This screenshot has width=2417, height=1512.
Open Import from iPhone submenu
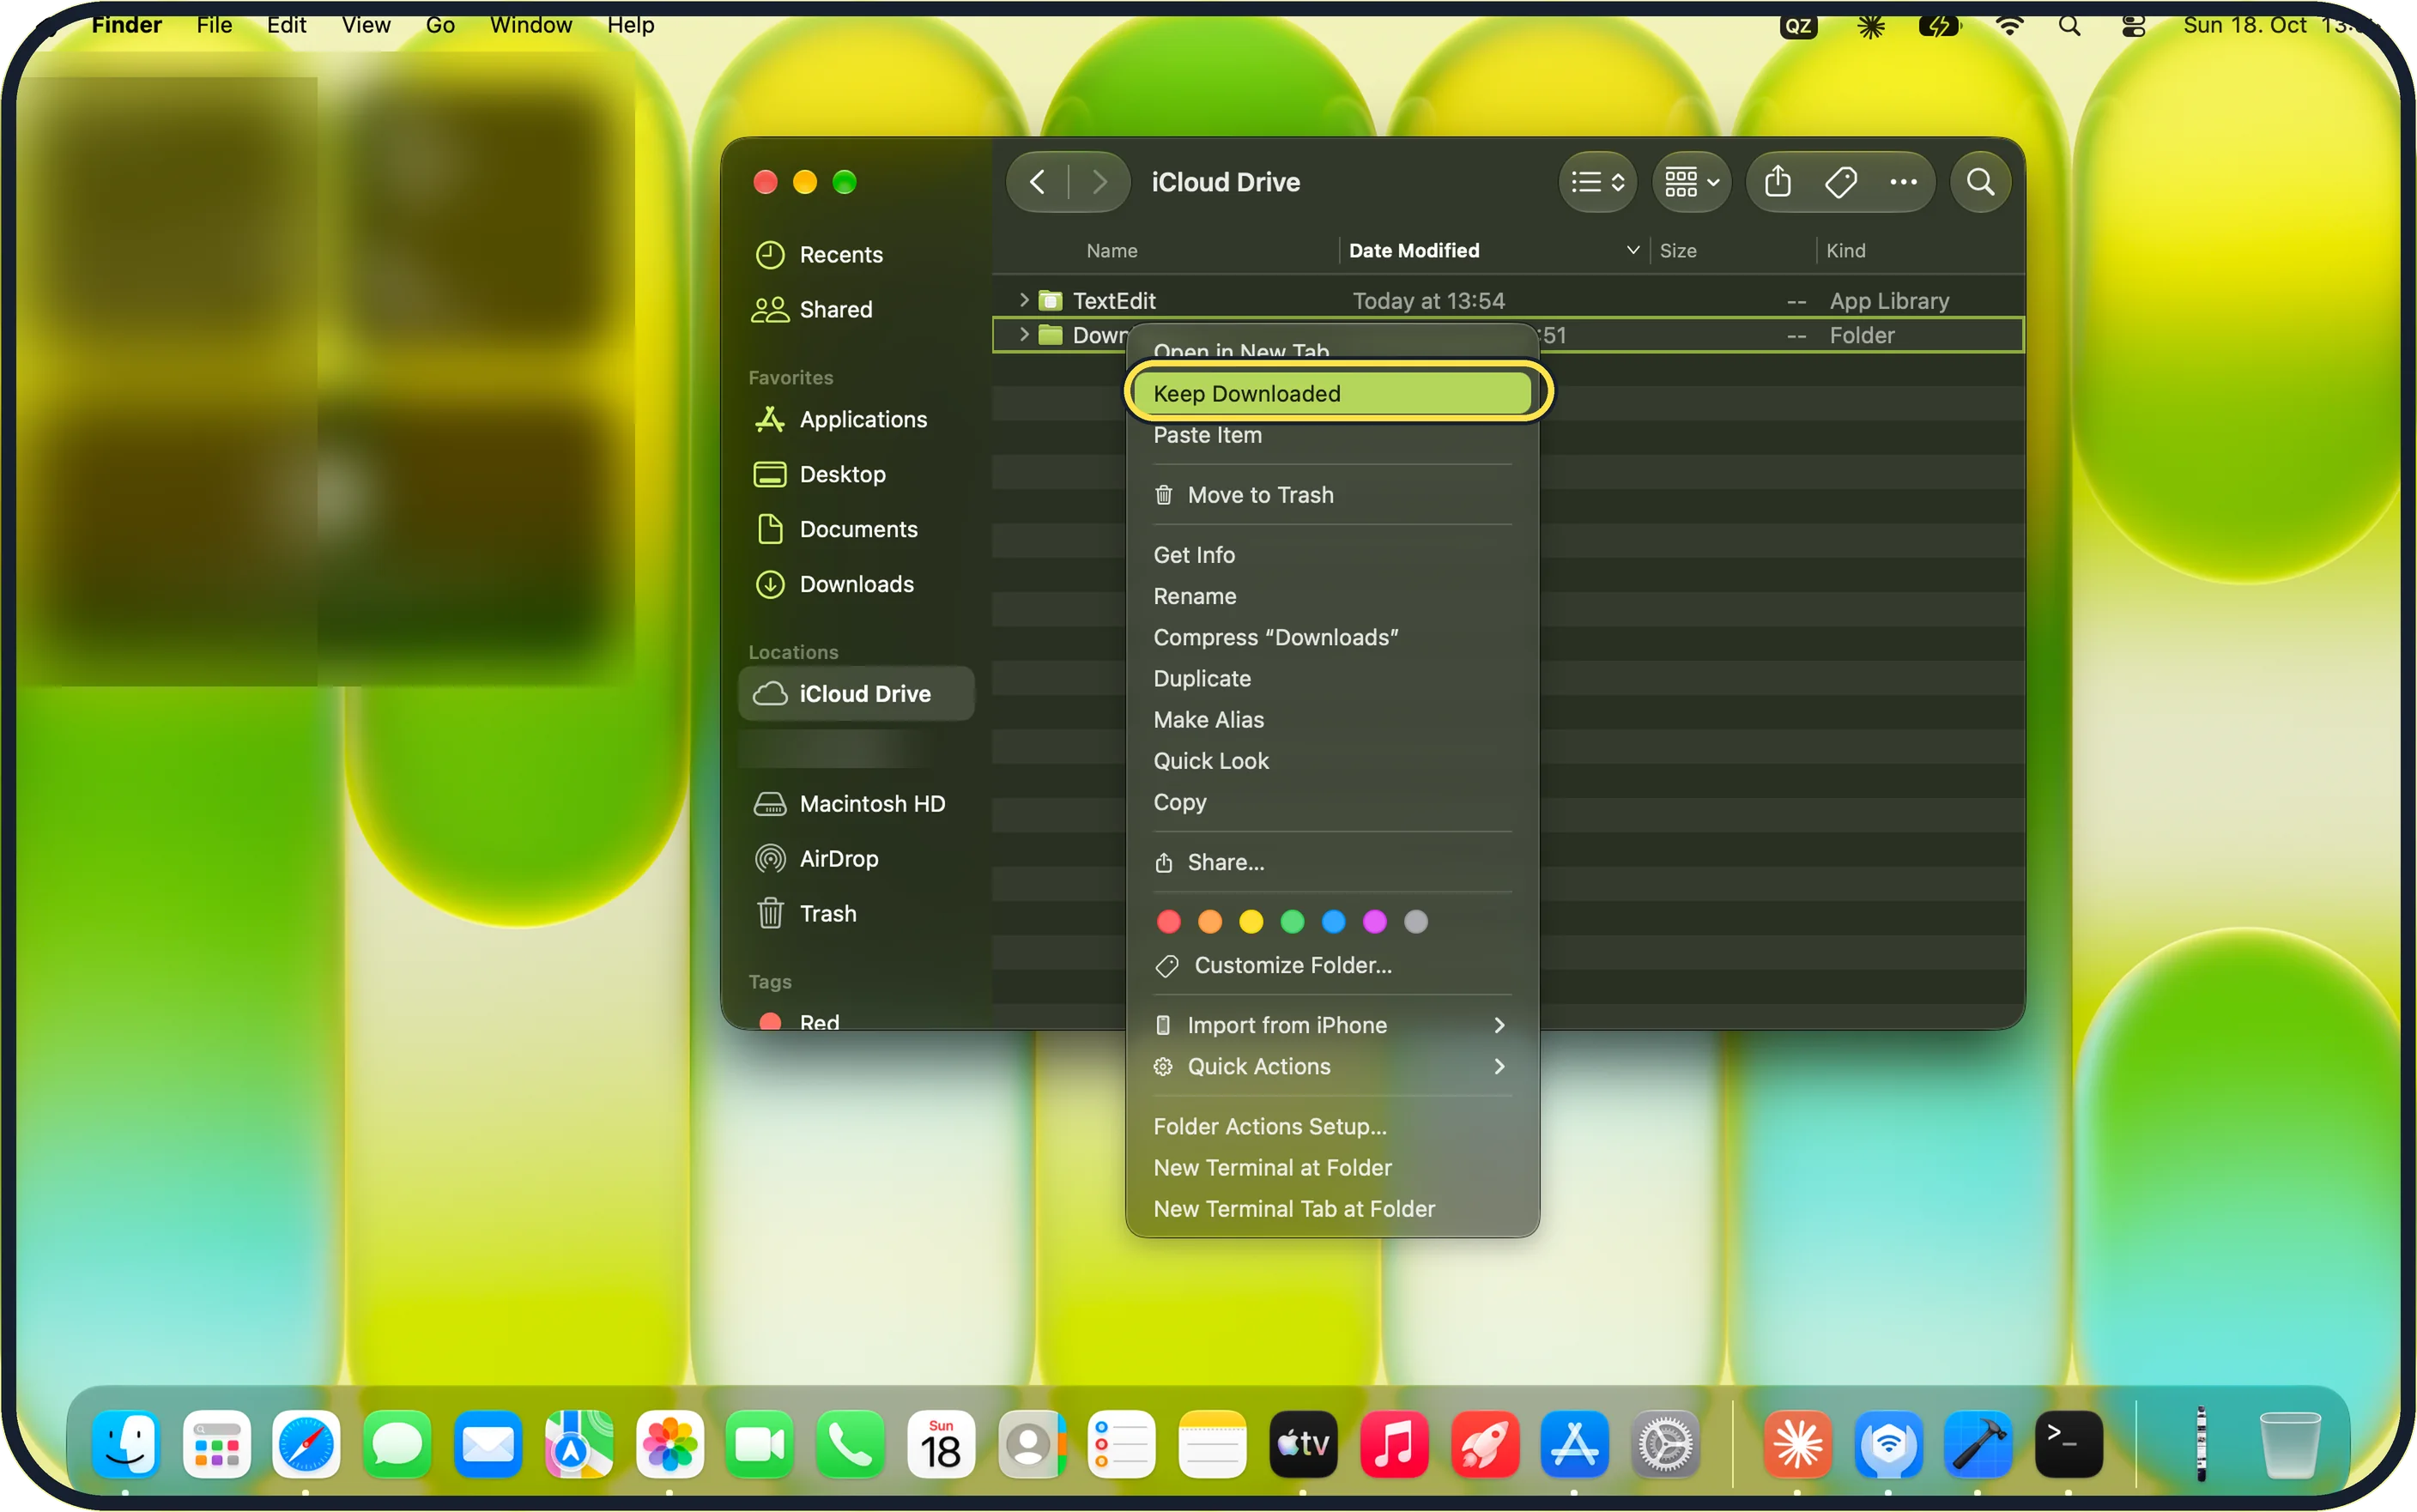pos(1331,1025)
